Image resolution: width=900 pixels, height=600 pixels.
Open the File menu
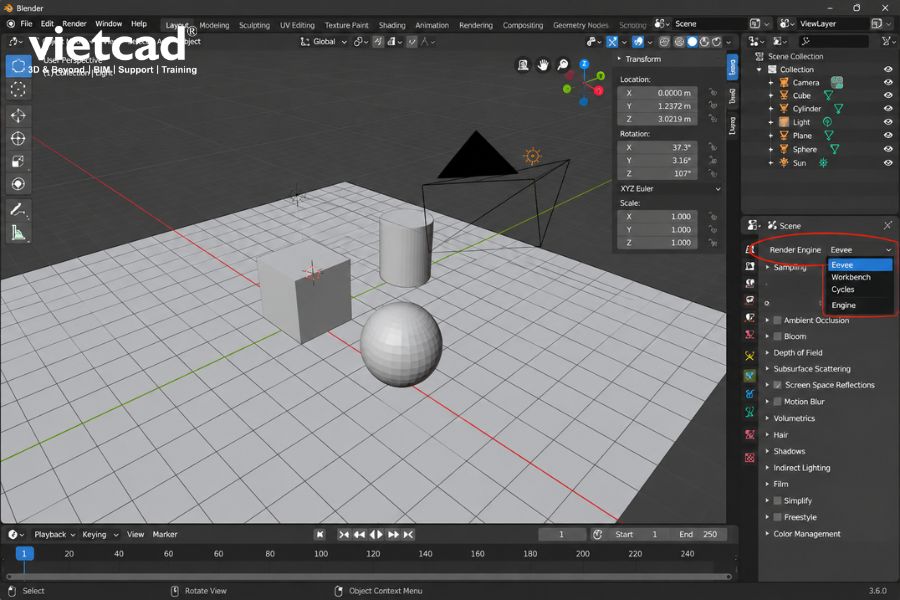pos(26,24)
